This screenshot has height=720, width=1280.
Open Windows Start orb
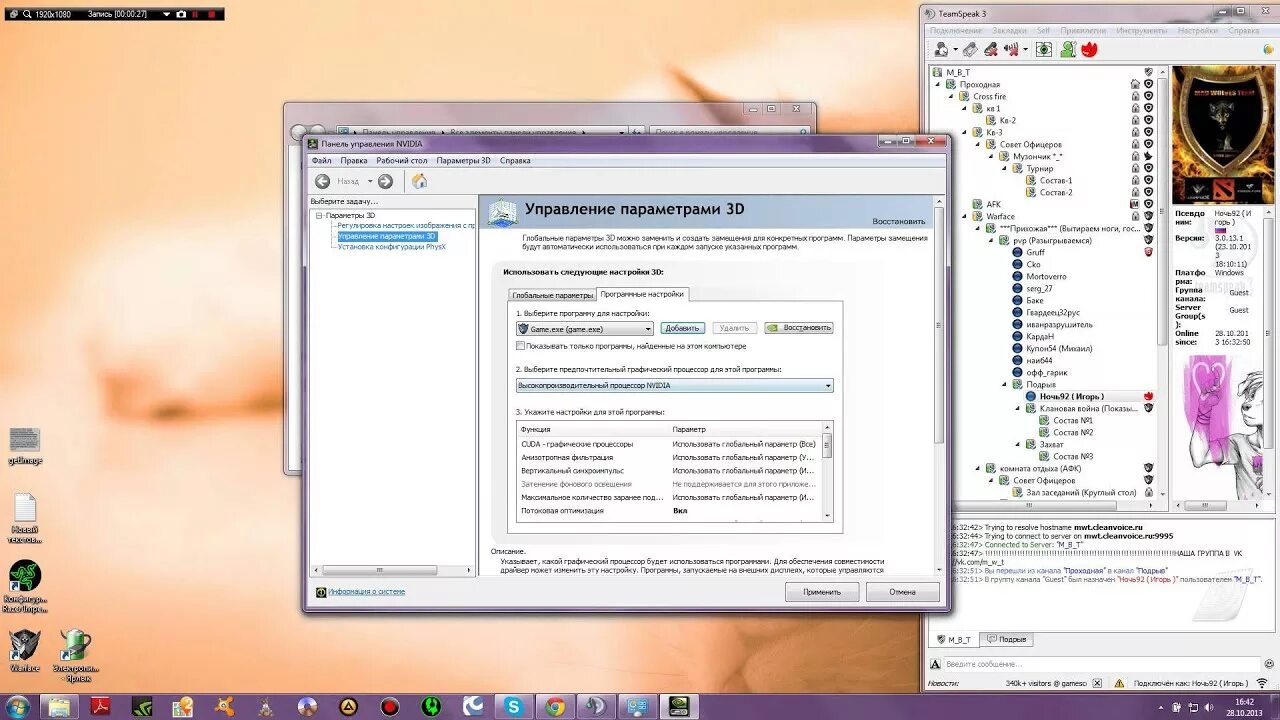pos(17,706)
